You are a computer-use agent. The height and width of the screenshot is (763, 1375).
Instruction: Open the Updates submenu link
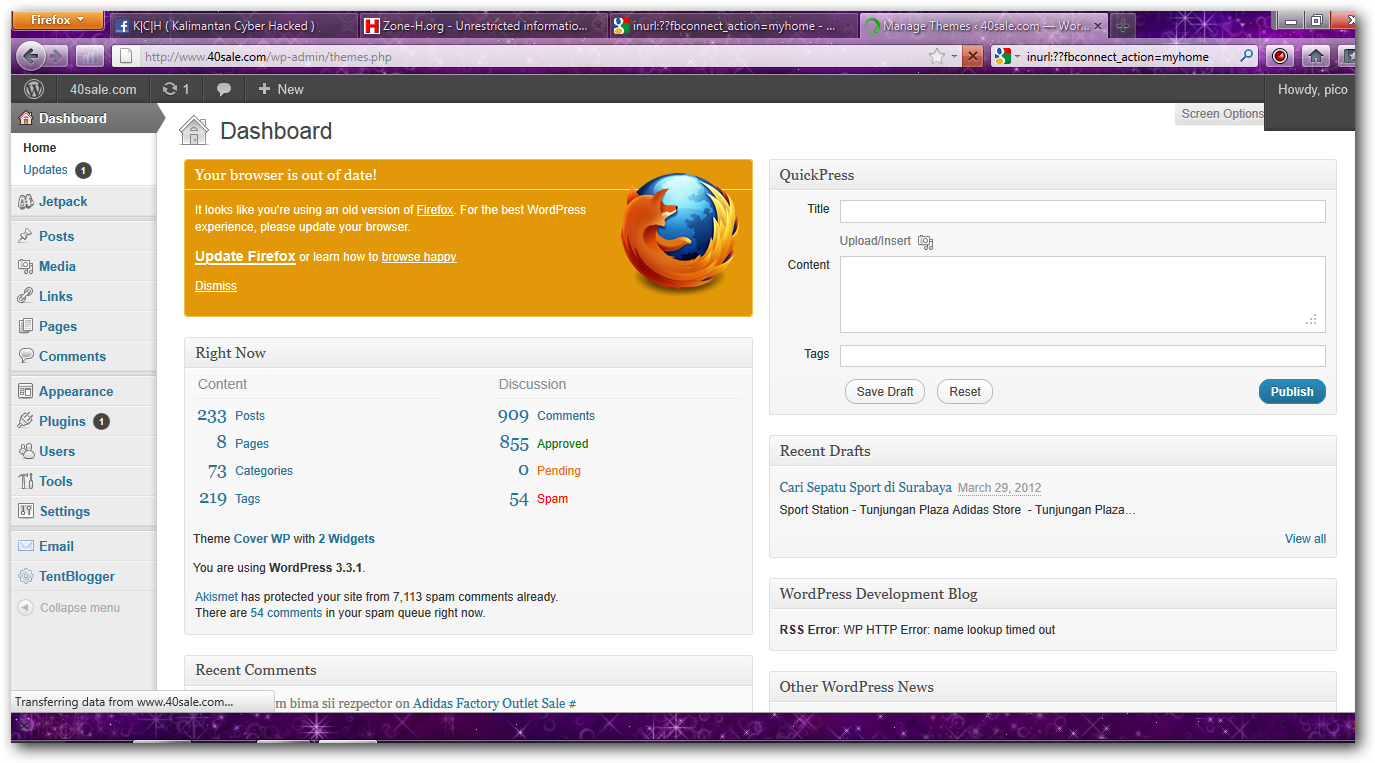pyautogui.click(x=46, y=170)
